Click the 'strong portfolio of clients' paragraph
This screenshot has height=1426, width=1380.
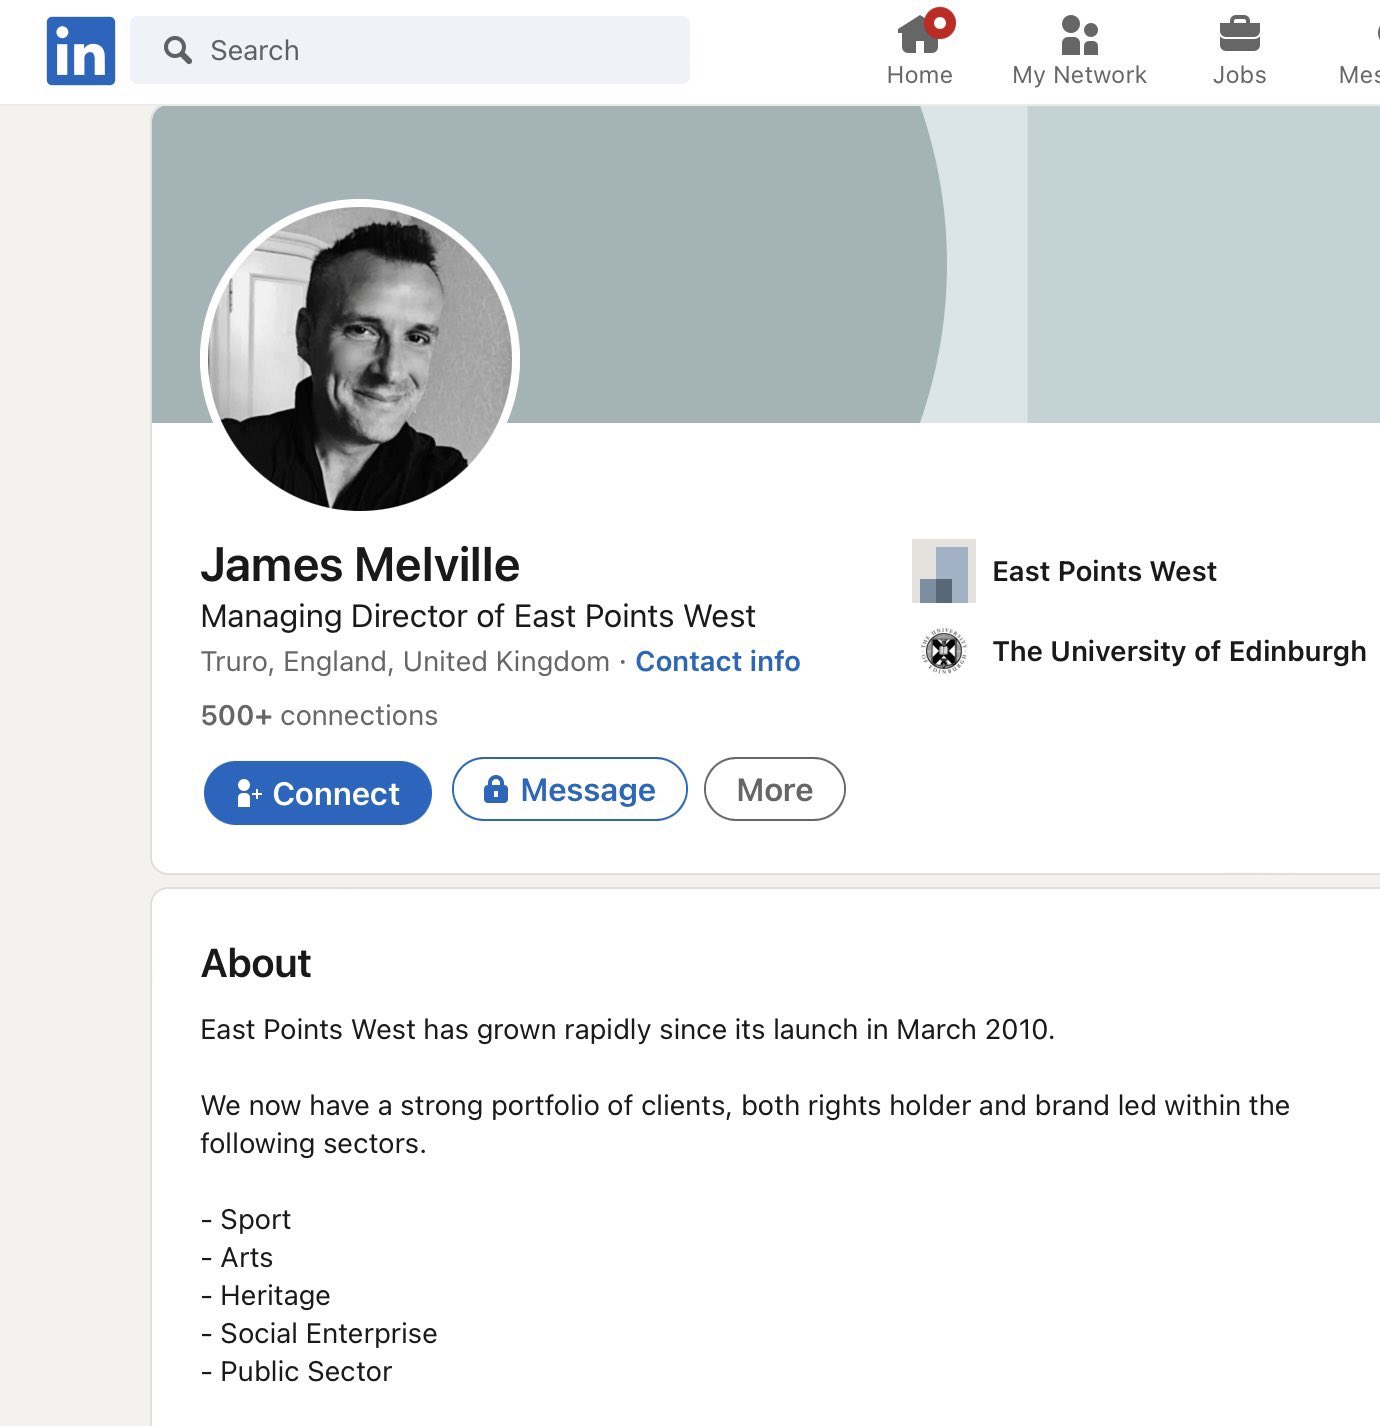(x=745, y=1124)
